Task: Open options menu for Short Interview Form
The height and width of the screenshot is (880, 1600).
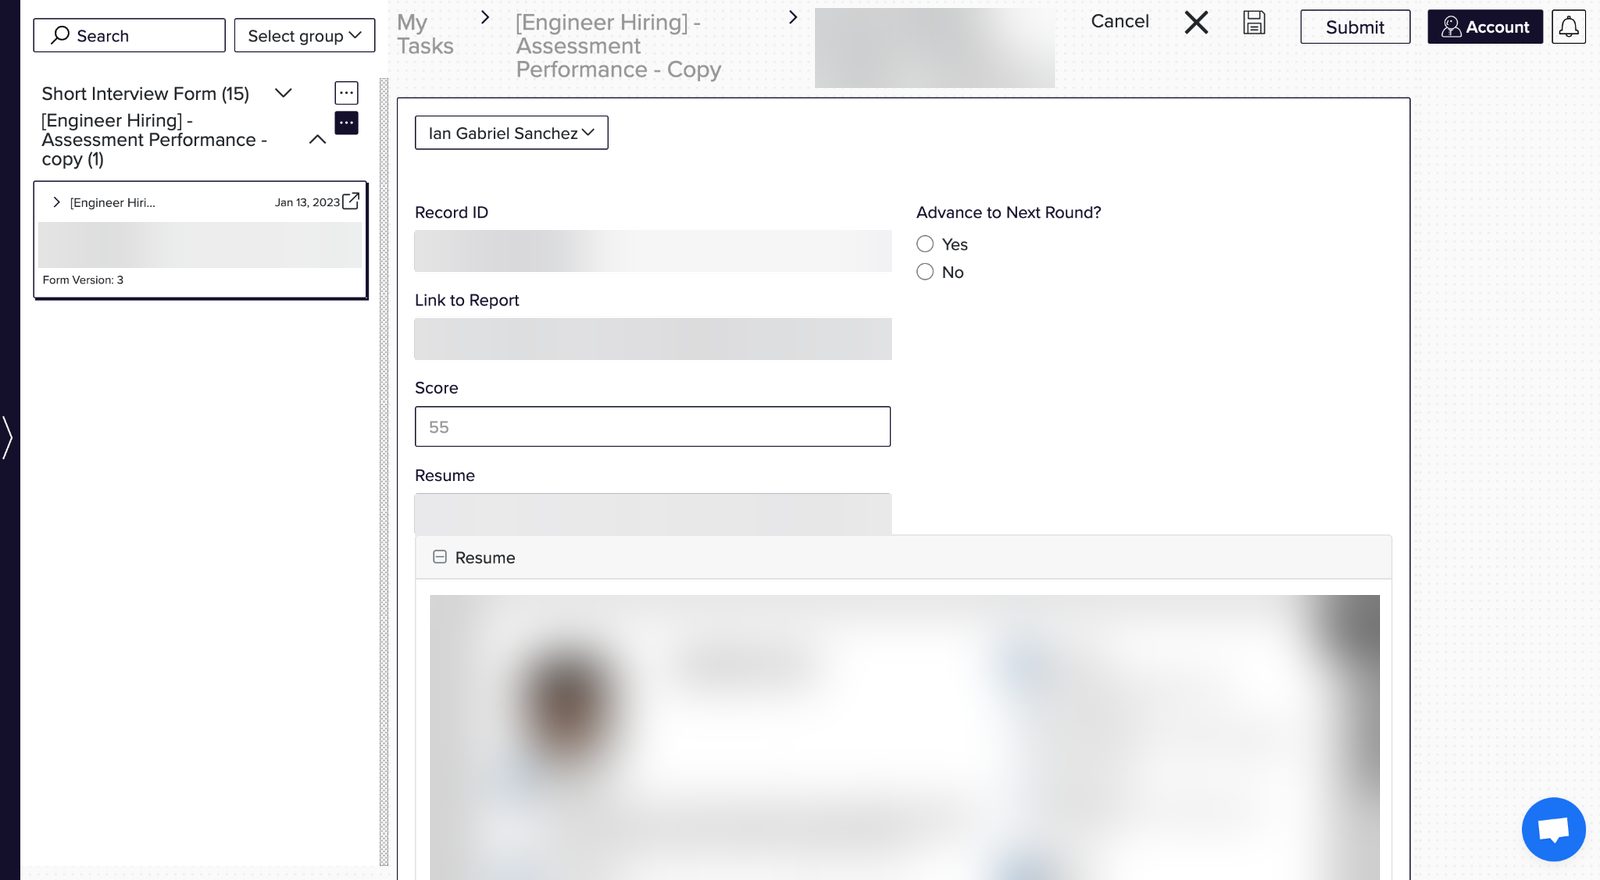Action: click(346, 93)
